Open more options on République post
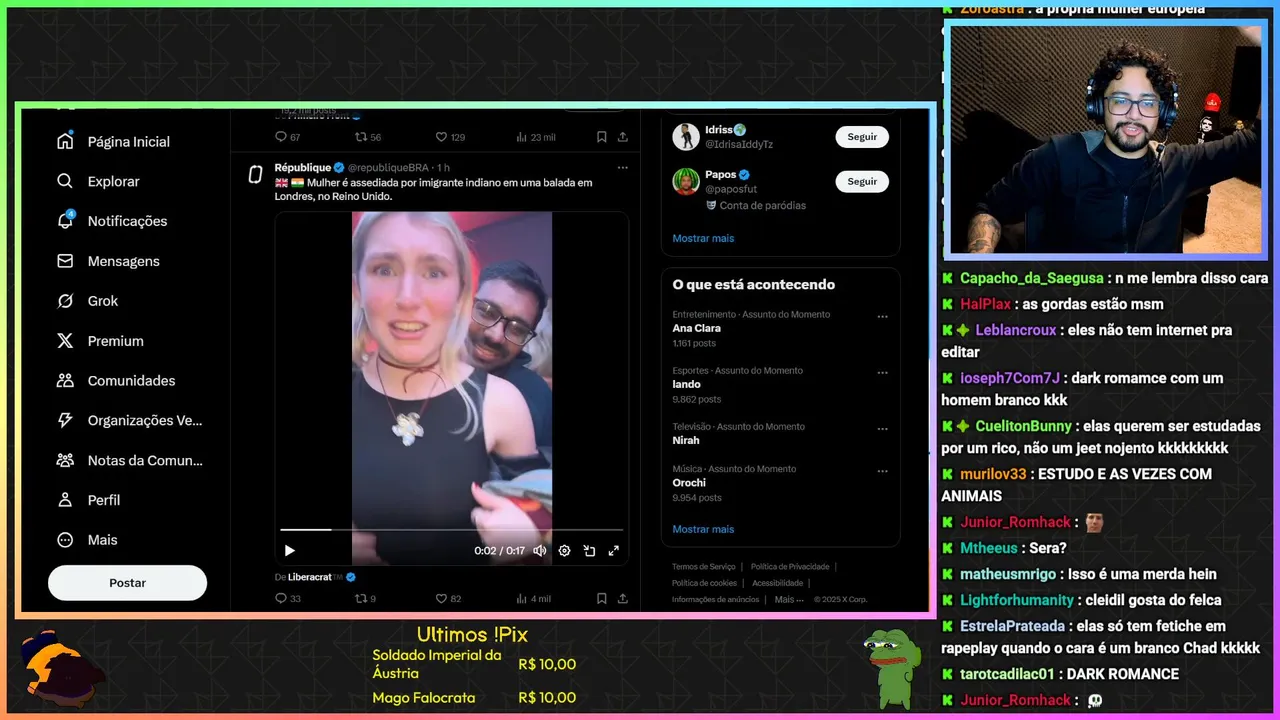The image size is (1280, 720). coord(622,167)
